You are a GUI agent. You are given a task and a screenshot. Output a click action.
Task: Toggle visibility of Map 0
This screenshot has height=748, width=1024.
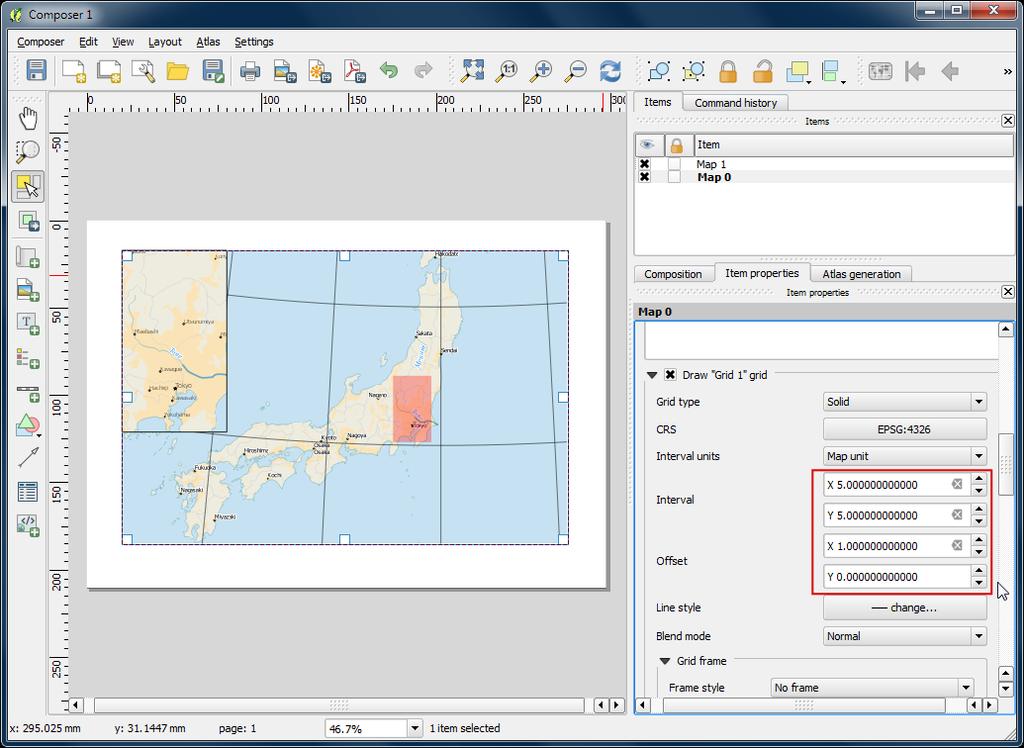(645, 177)
